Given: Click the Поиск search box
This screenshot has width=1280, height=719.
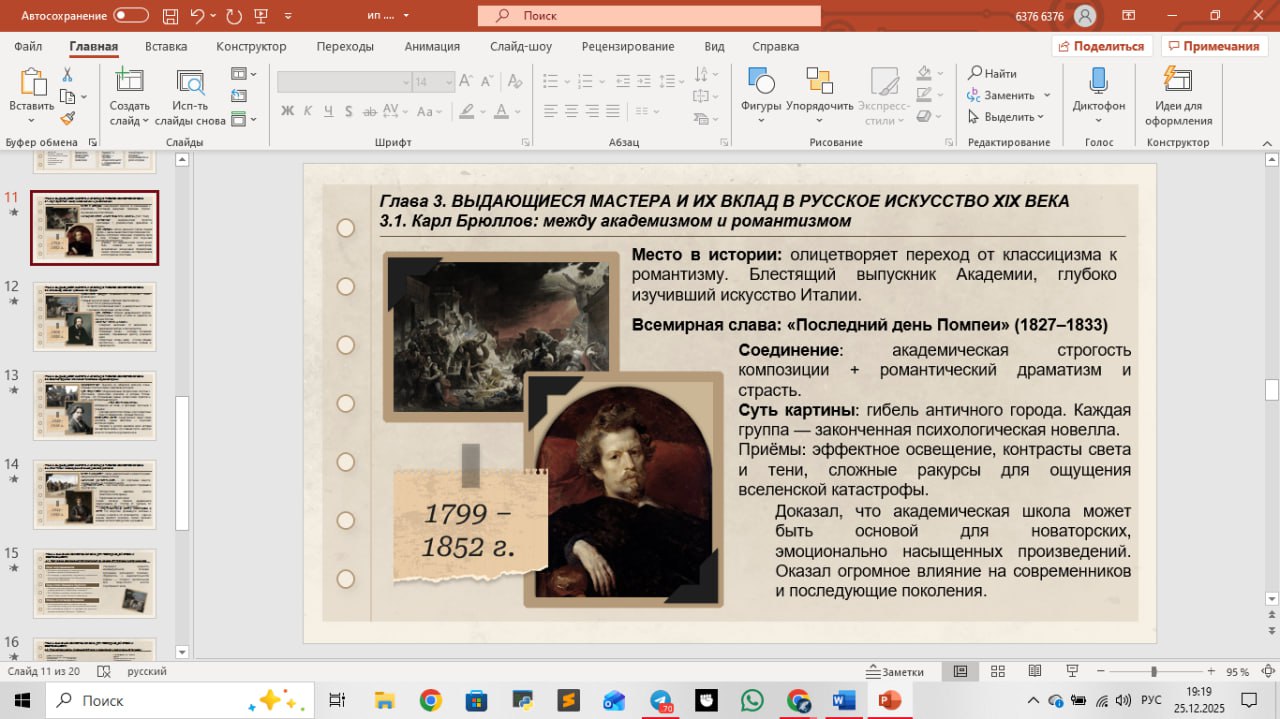Looking at the screenshot, I should click(649, 16).
